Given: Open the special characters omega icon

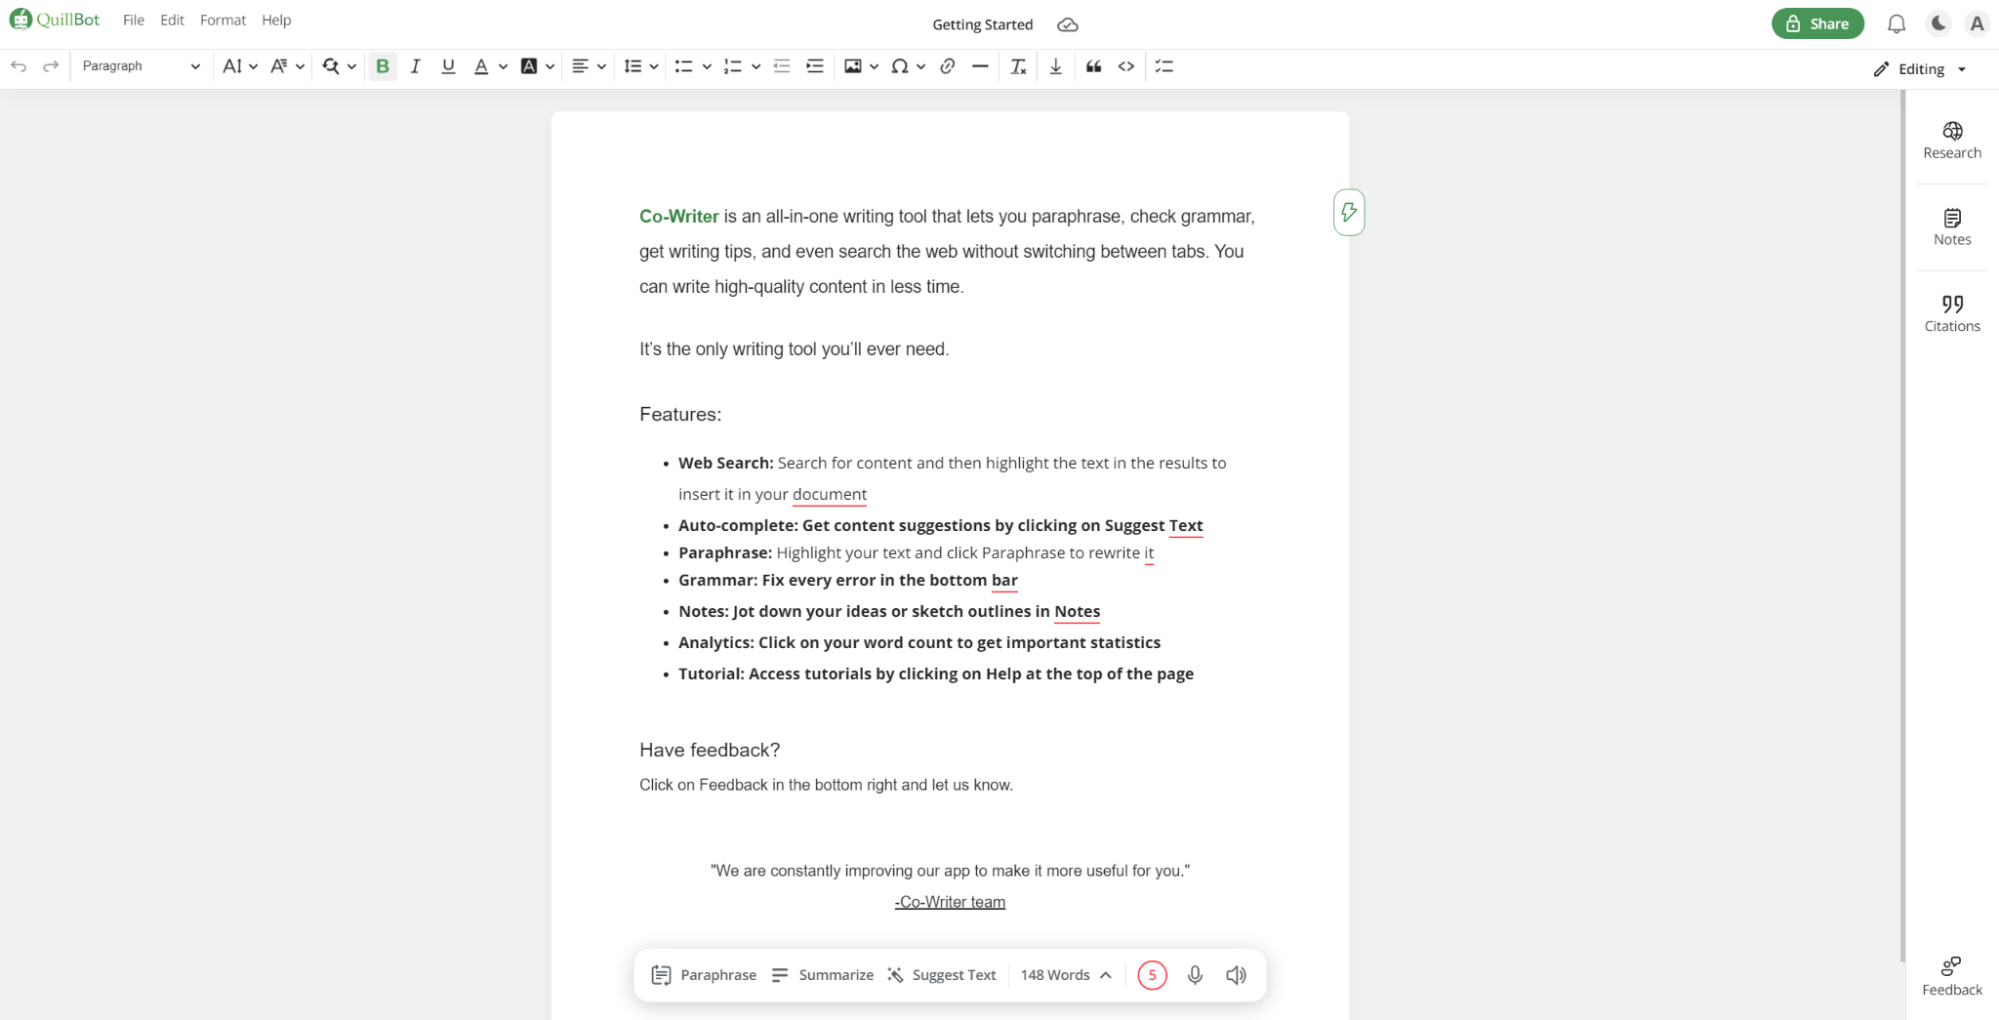Looking at the screenshot, I should click(900, 66).
